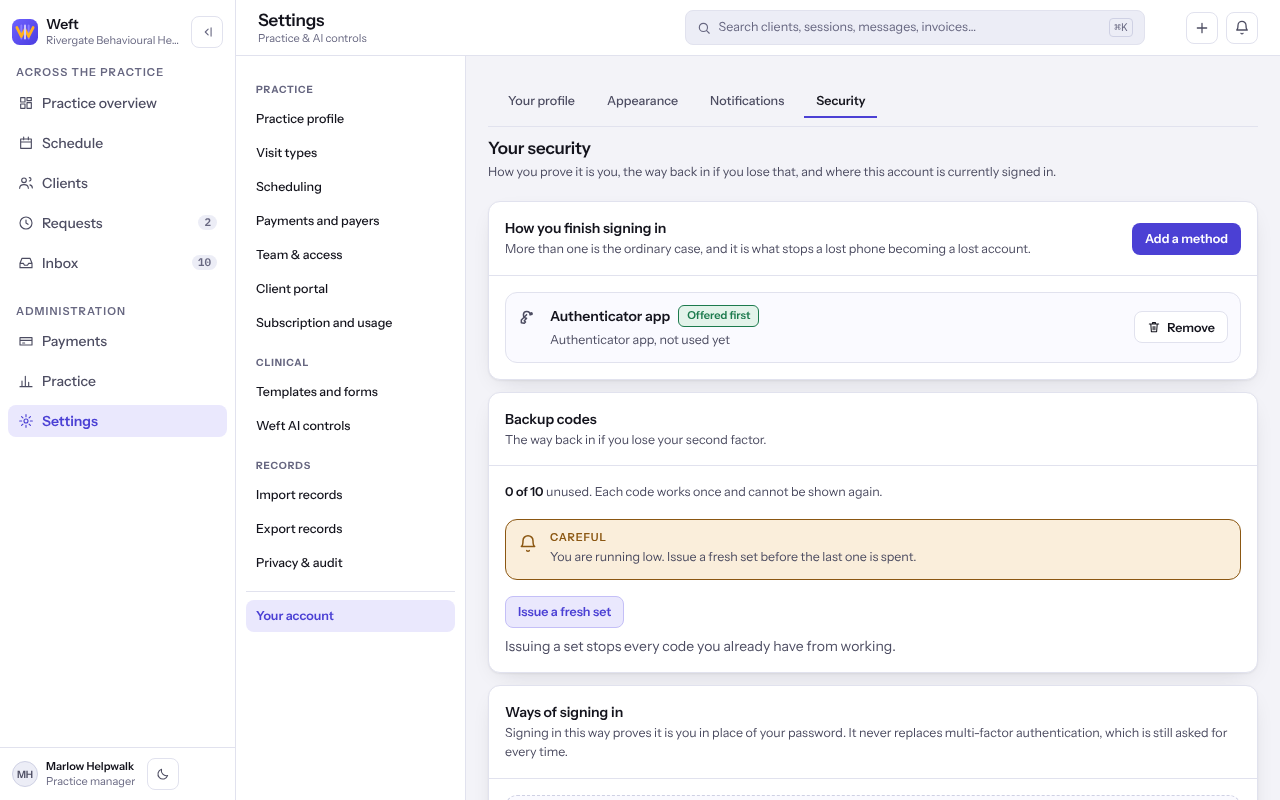Switch to the Appearance tab
The width and height of the screenshot is (1280, 800).
[642, 101]
